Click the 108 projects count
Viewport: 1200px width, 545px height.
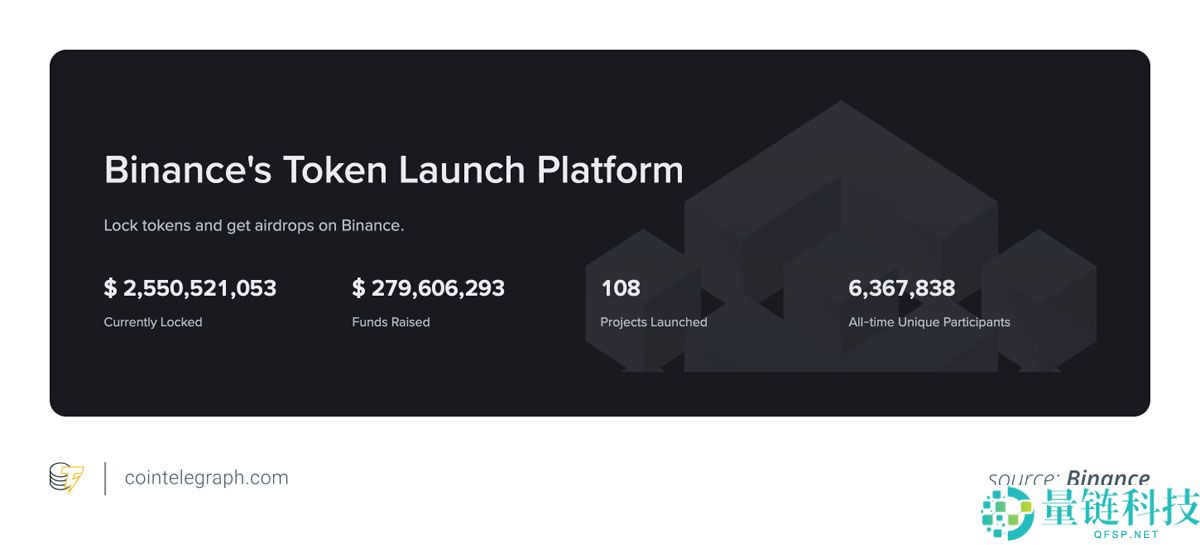[x=620, y=289]
